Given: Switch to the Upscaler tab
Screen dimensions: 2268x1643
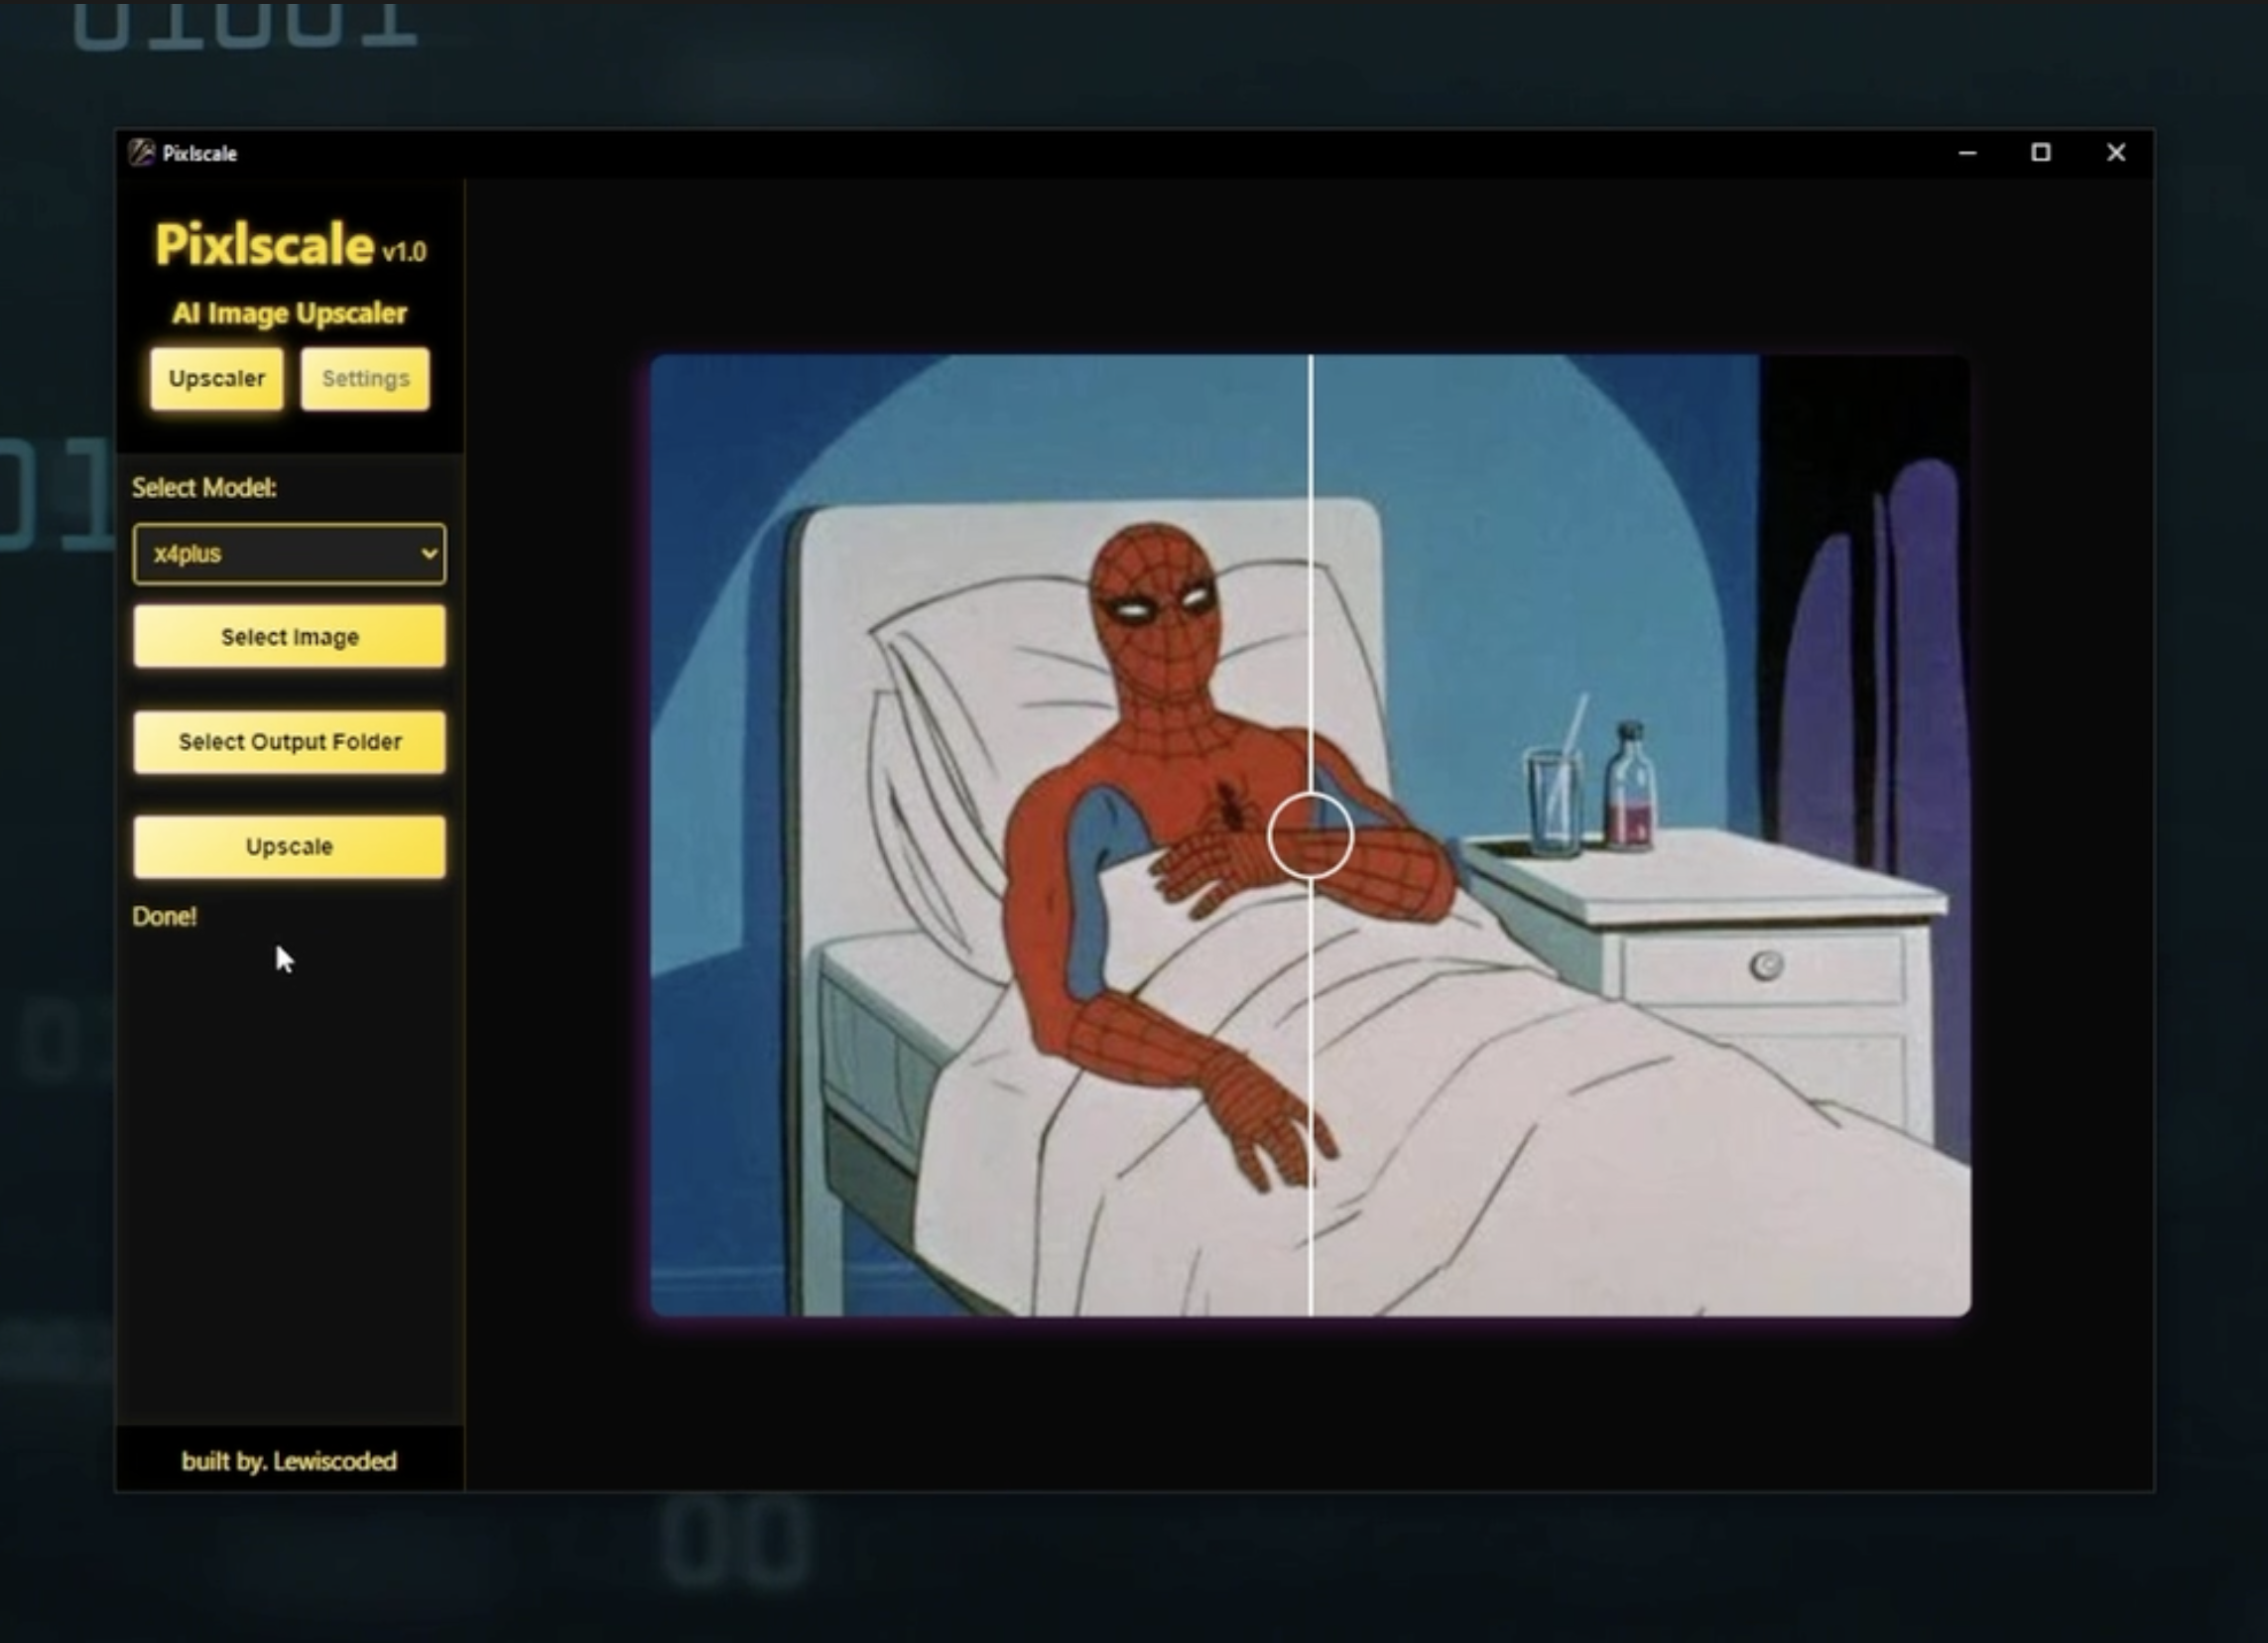Looking at the screenshot, I should point(217,379).
